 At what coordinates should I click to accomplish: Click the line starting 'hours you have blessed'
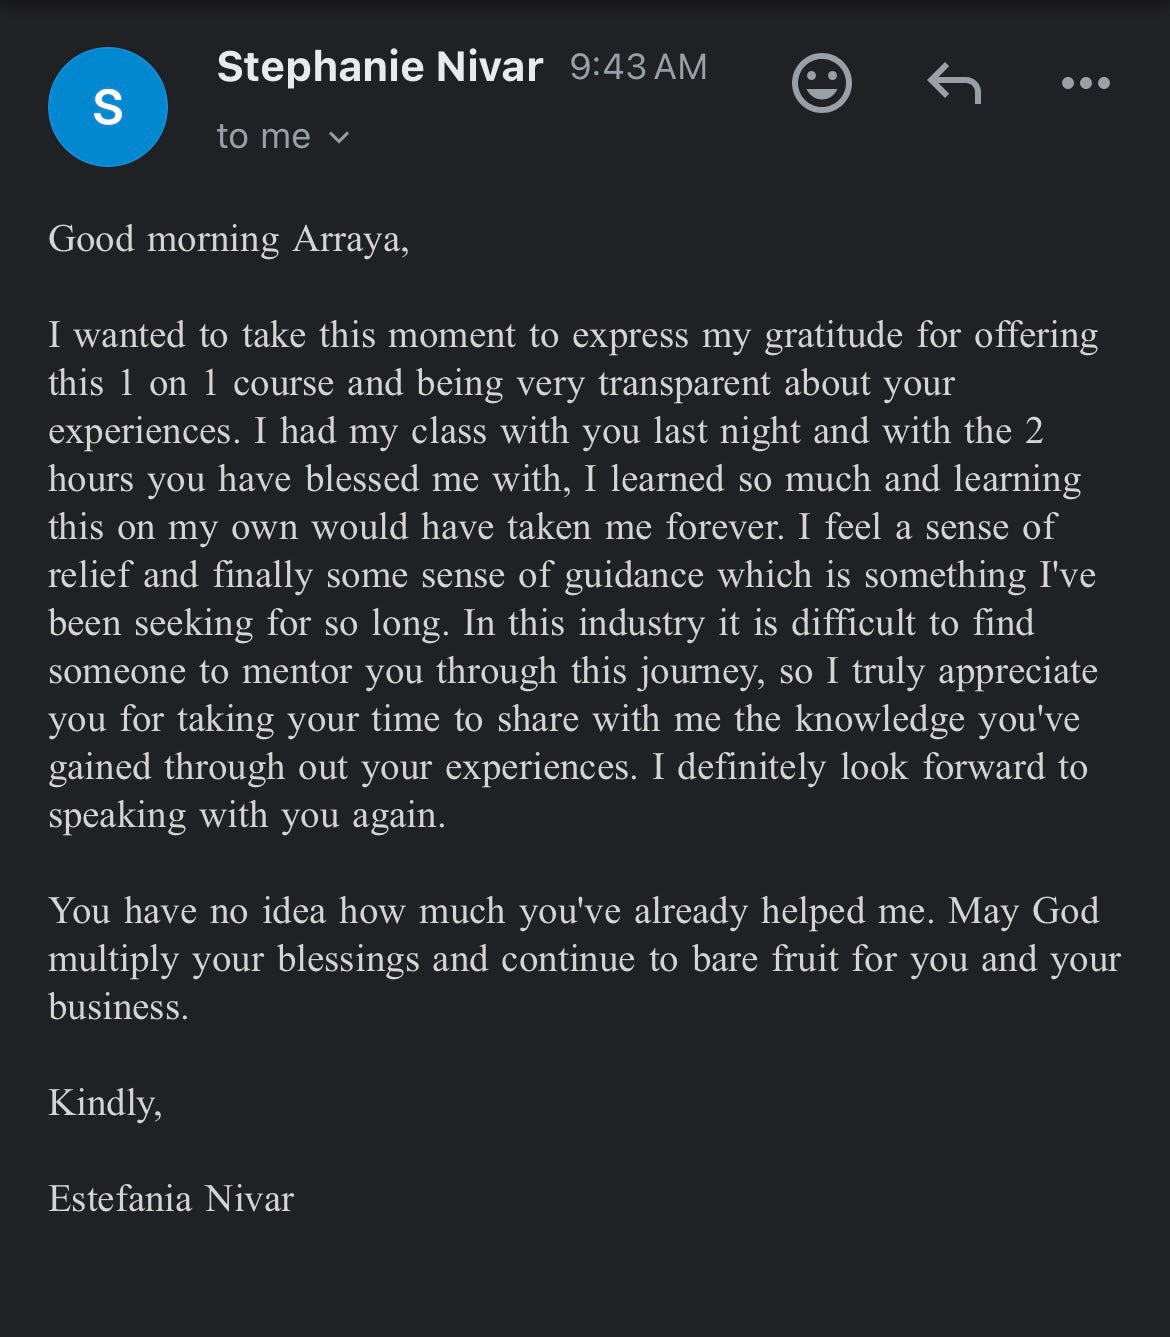tap(564, 480)
